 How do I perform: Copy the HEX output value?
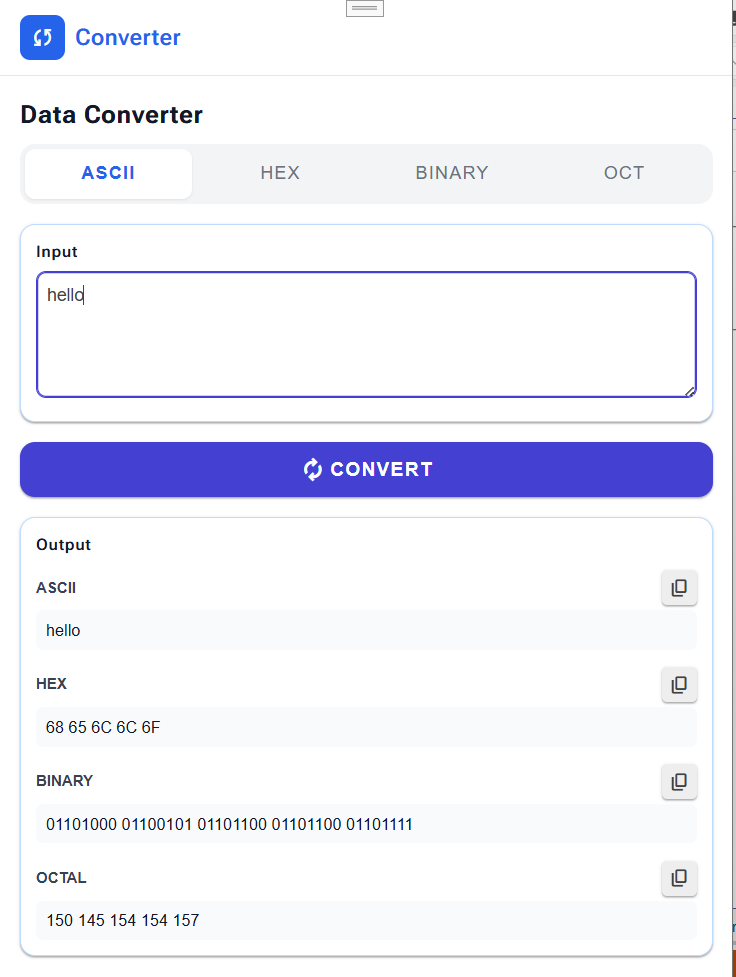[x=679, y=685]
